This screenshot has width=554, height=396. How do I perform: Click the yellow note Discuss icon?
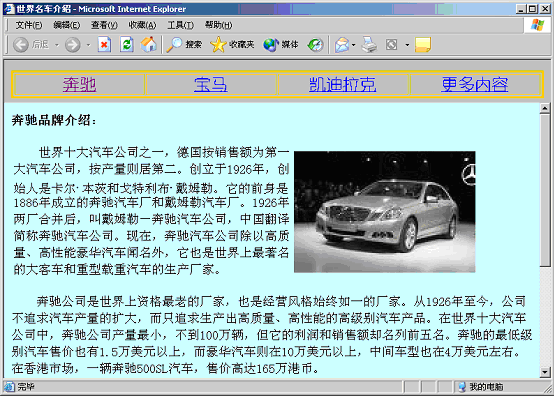coord(423,45)
